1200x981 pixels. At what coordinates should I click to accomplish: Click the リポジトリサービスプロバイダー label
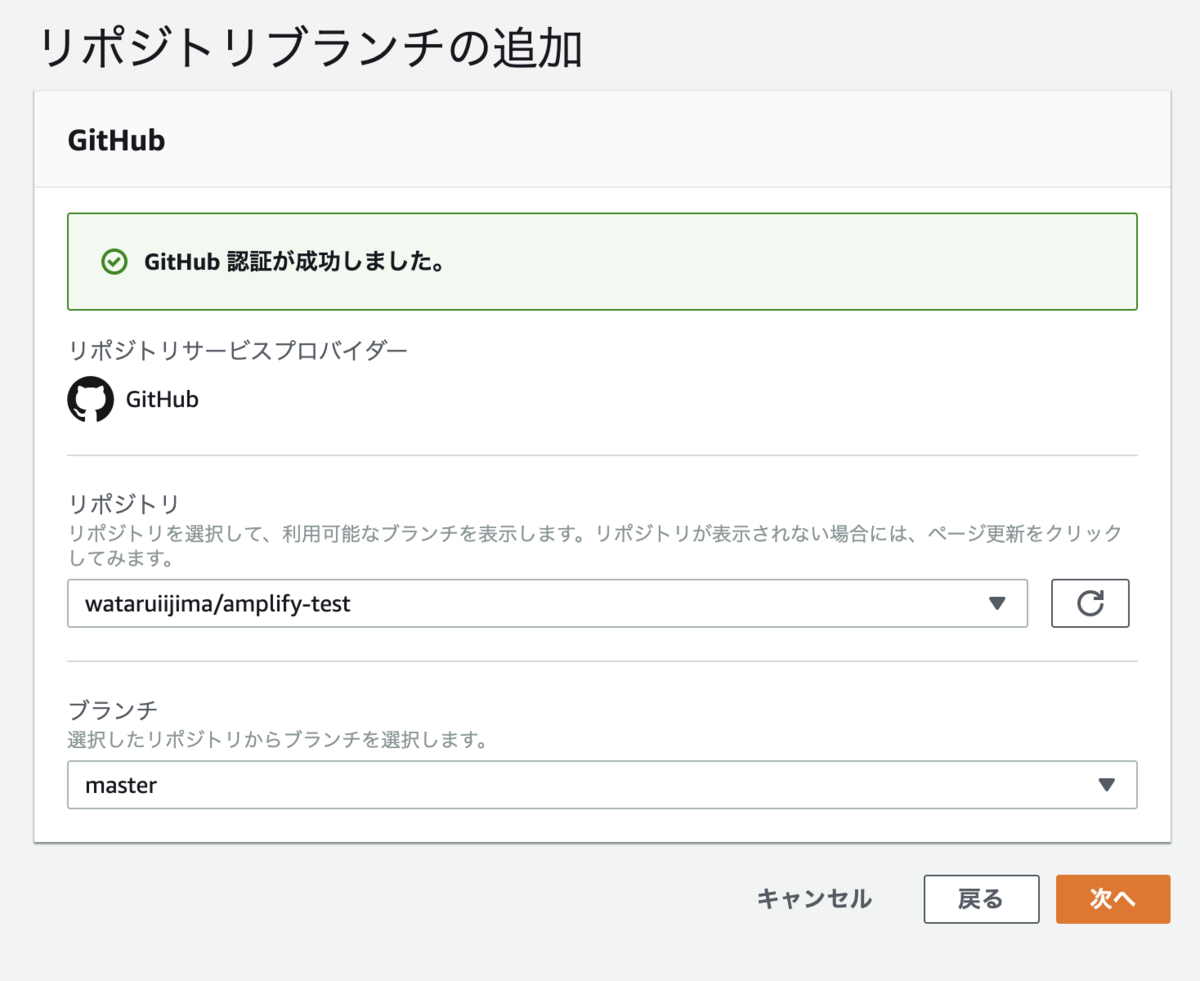pyautogui.click(x=237, y=350)
